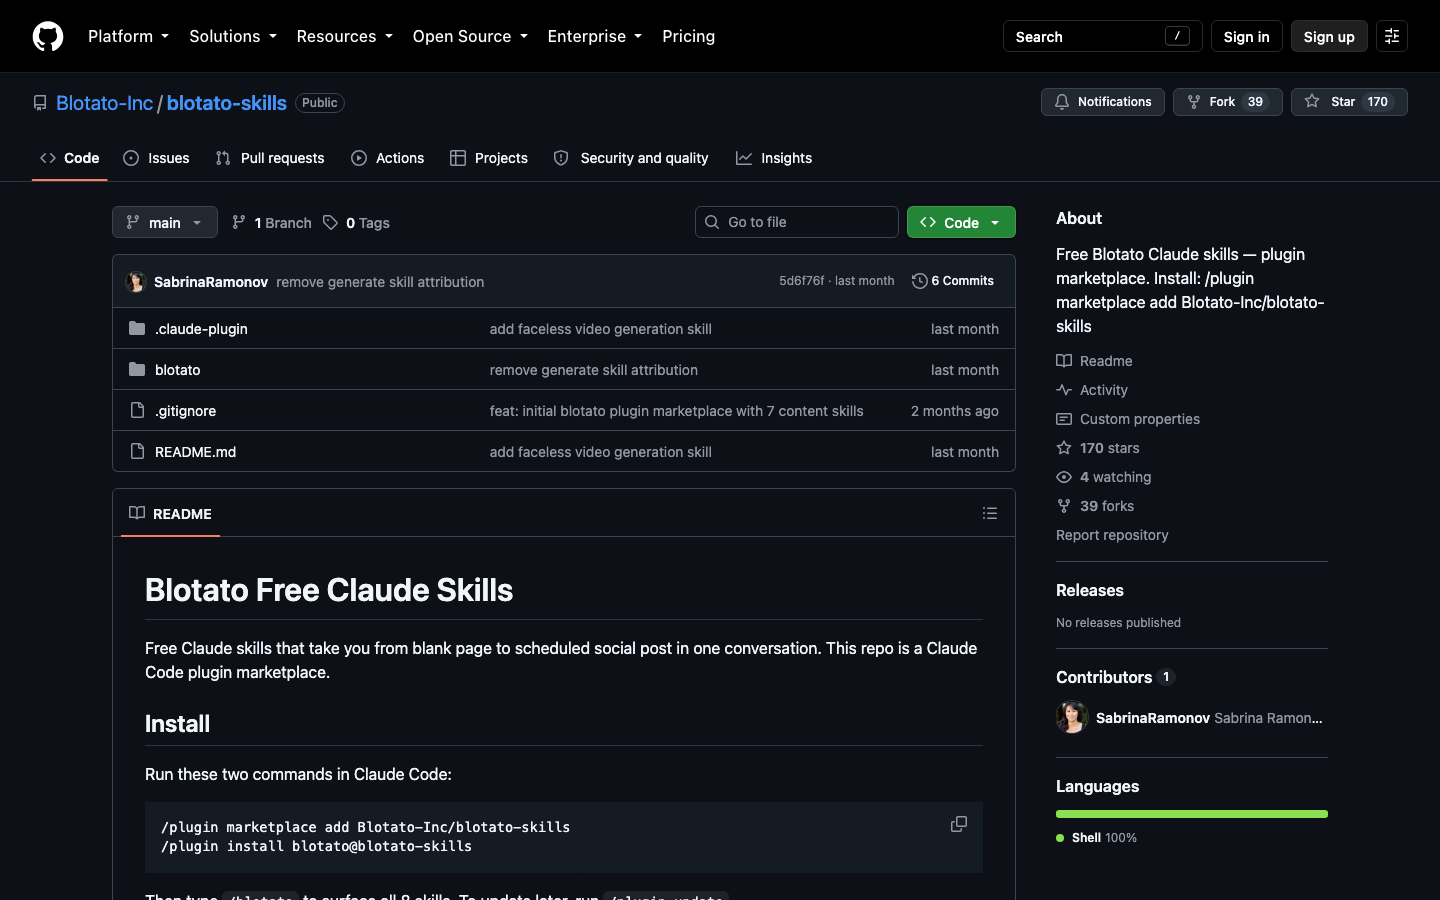The height and width of the screenshot is (900, 1440).
Task: Click the green Shell language bar
Action: (1192, 814)
